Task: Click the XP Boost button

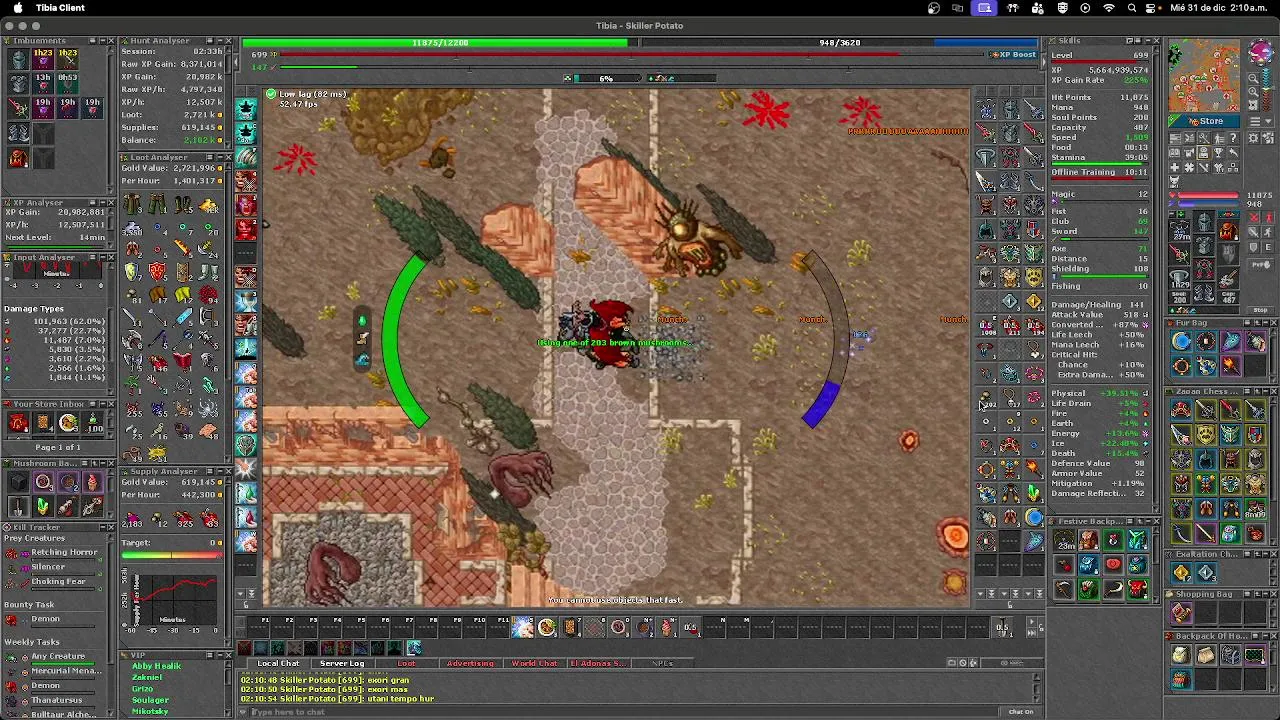Action: click(x=1013, y=54)
